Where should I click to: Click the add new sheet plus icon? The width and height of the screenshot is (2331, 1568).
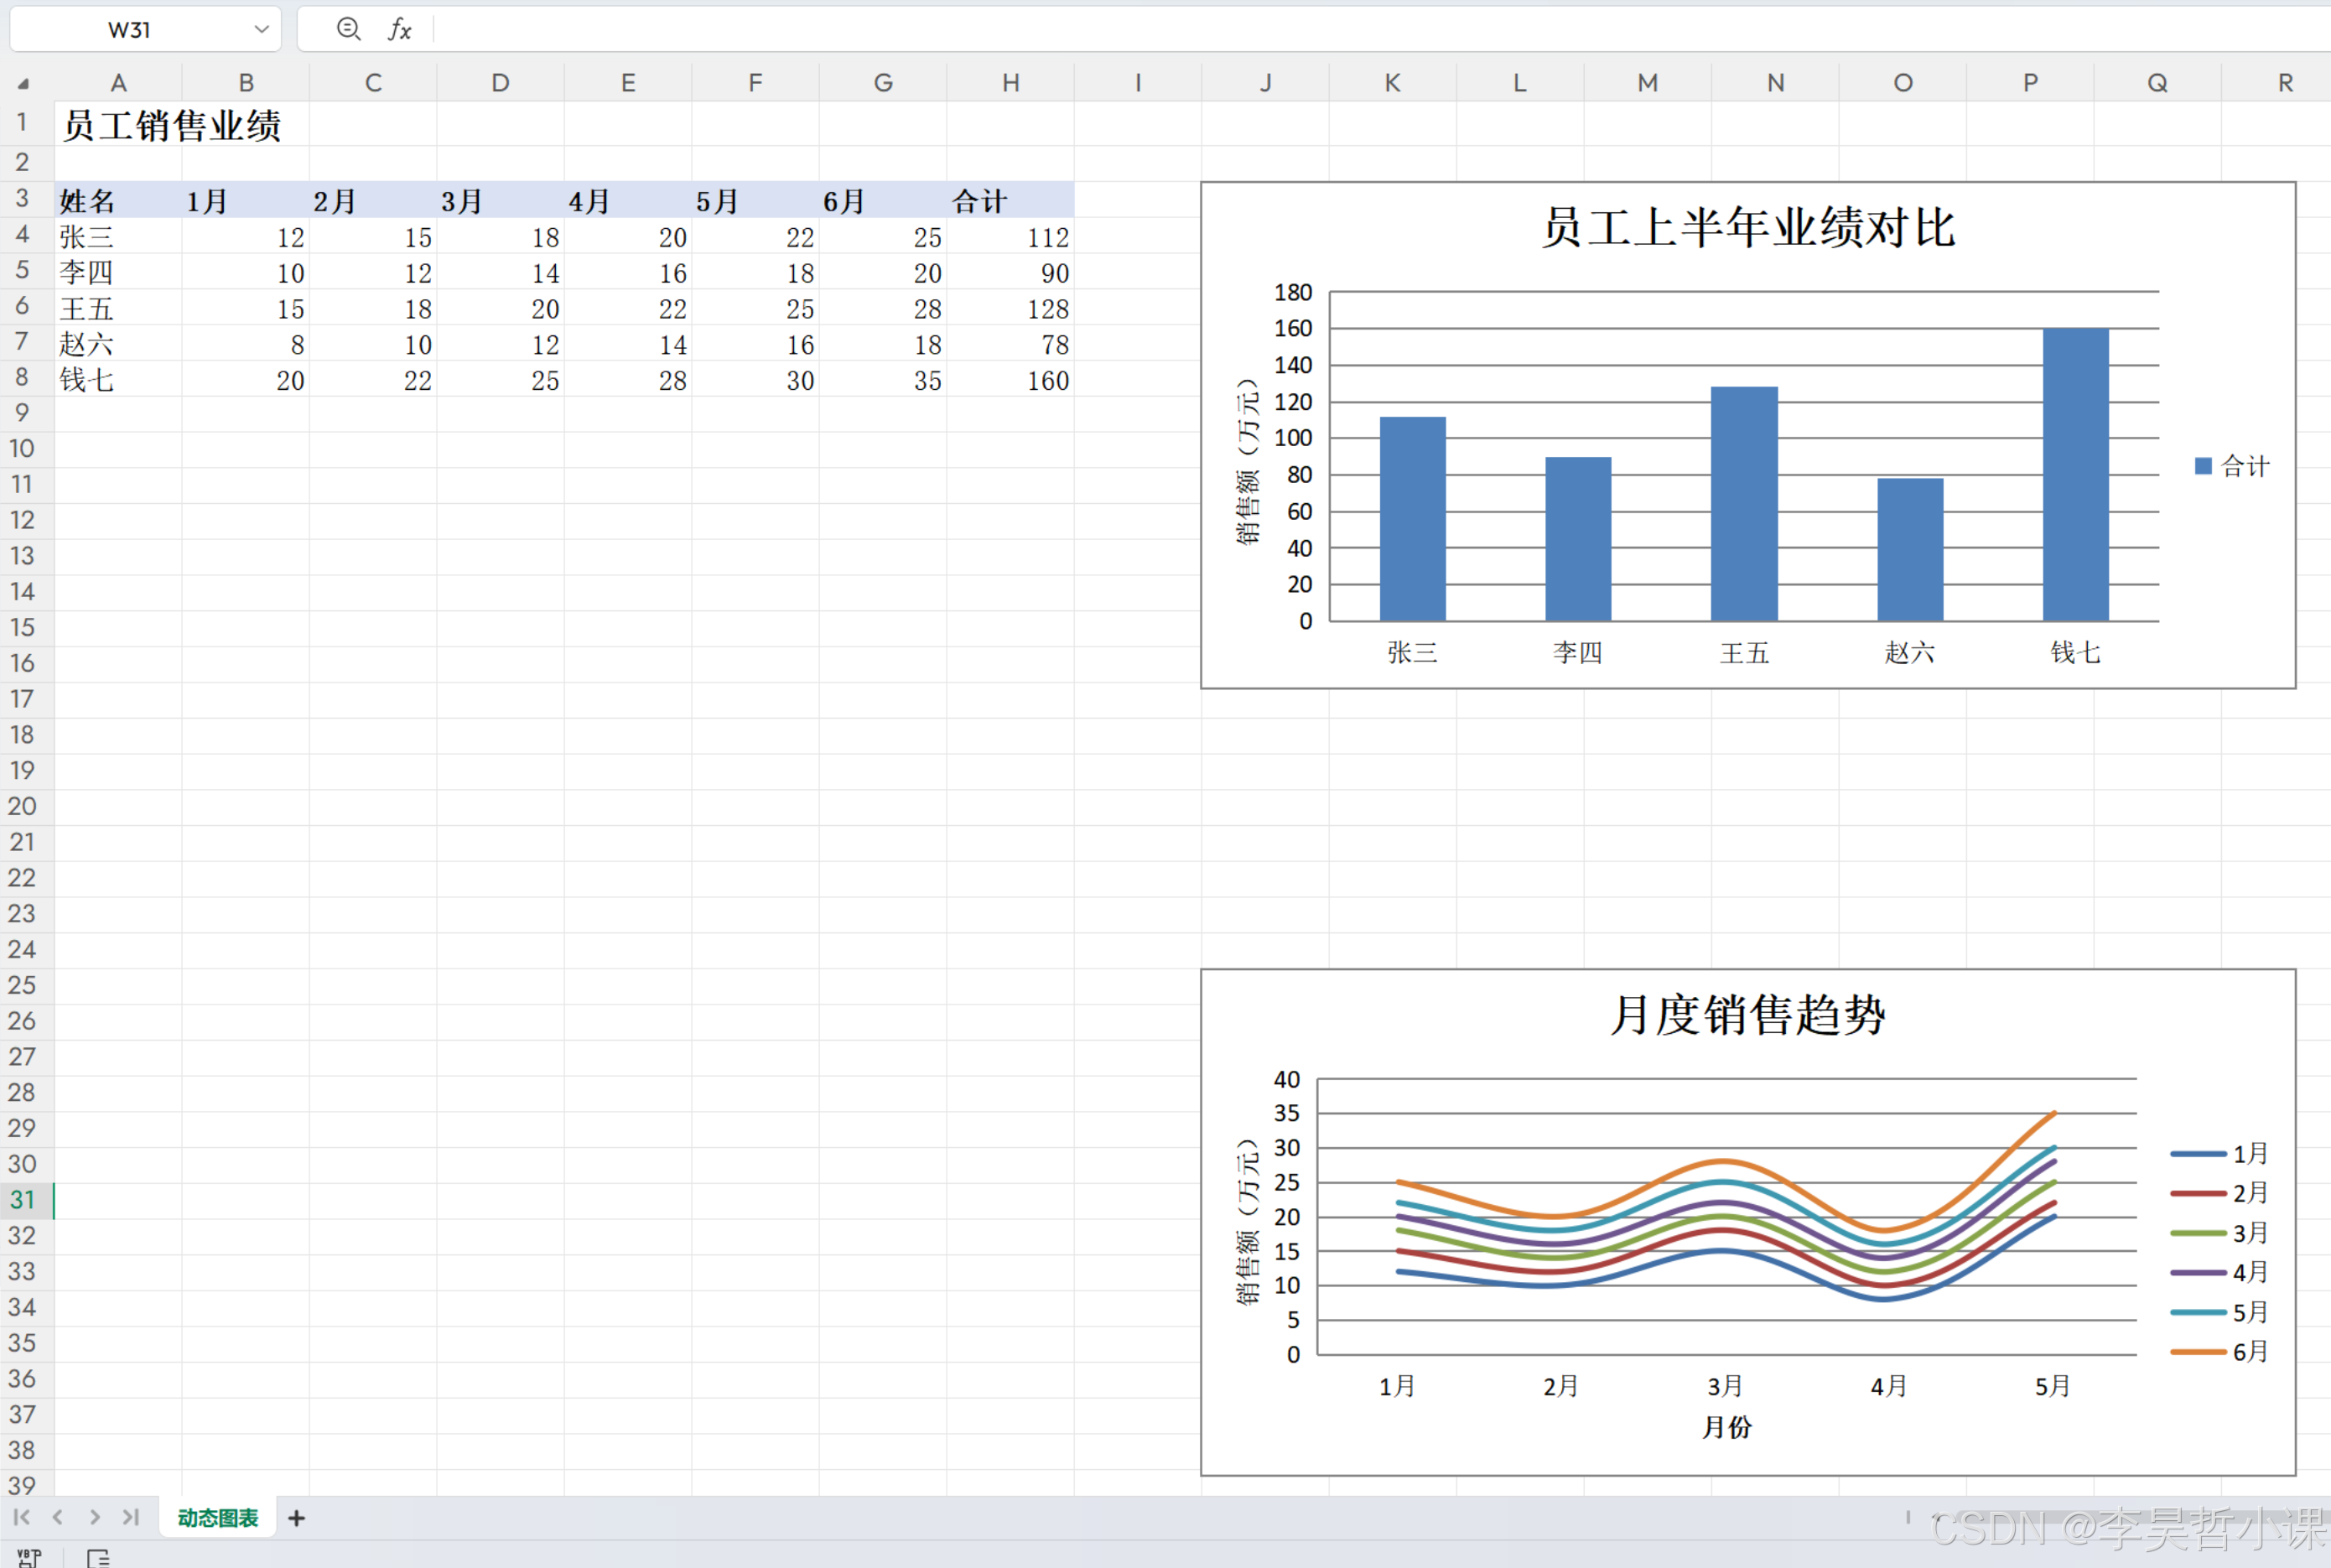(296, 1518)
